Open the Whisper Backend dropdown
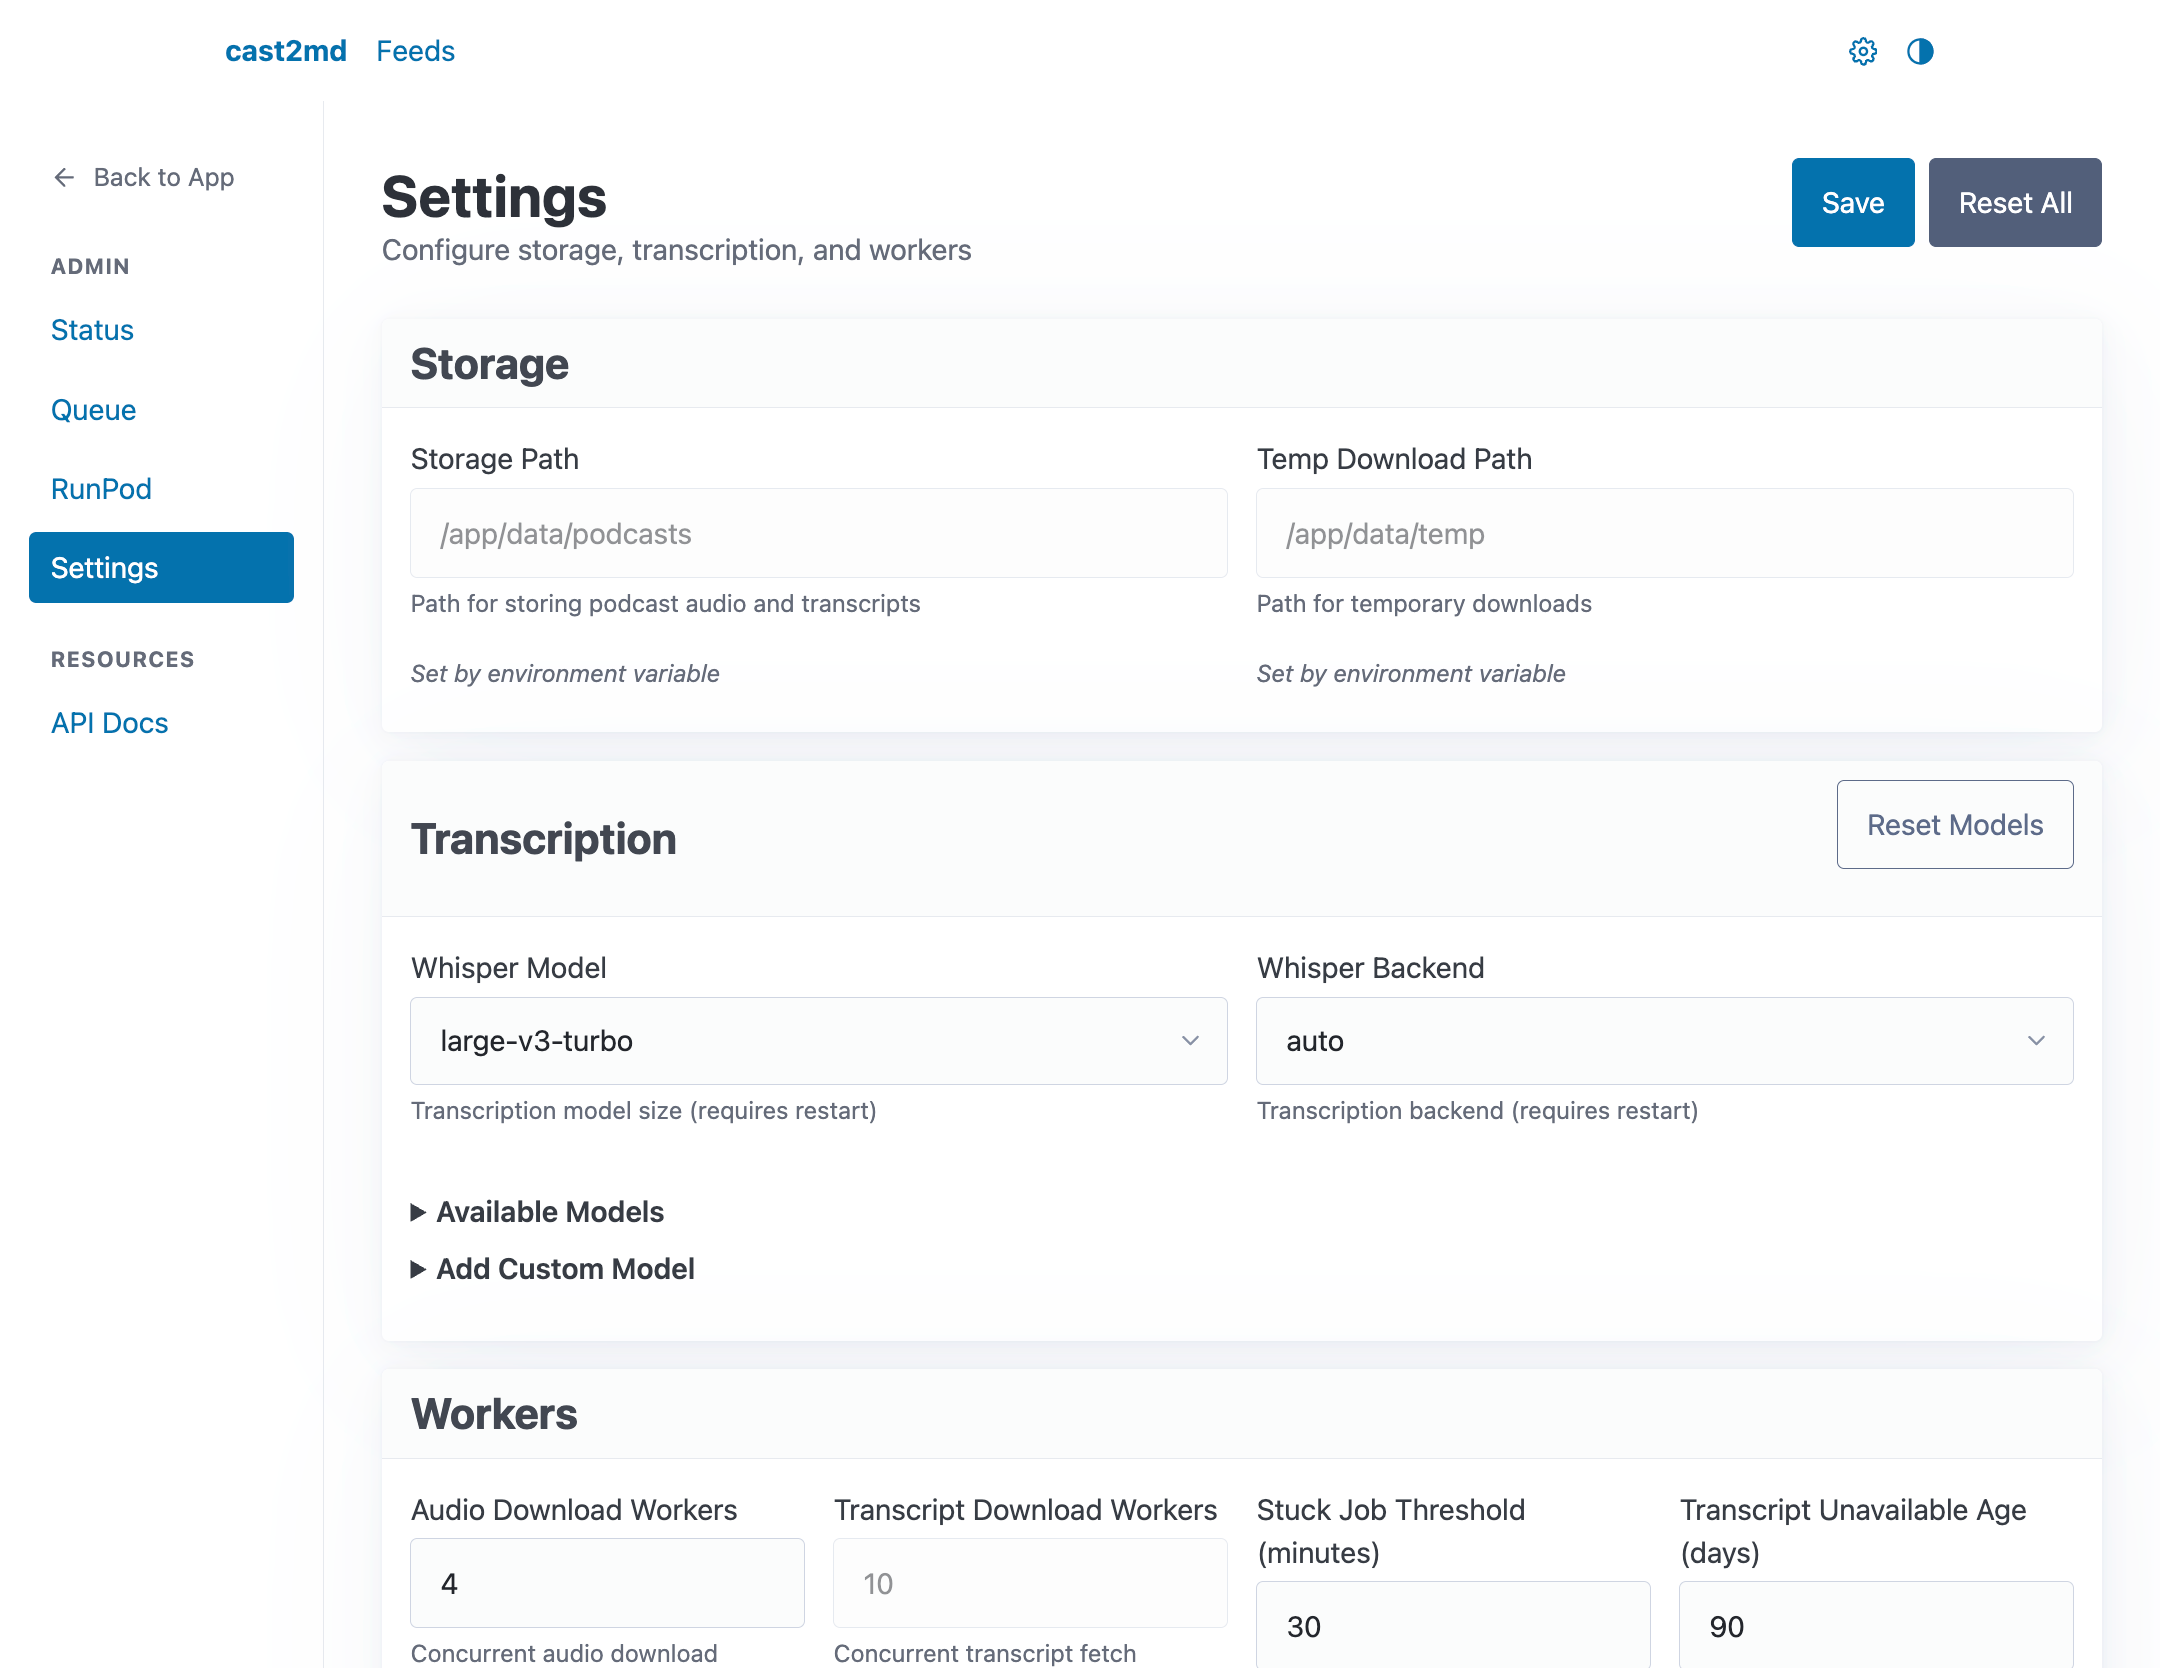Screen dimensions: 2160x1668 [1664, 1041]
